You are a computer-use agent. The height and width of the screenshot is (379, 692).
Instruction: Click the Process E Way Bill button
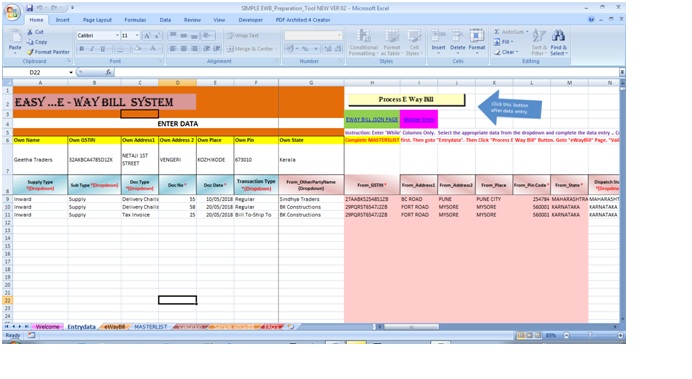(406, 100)
